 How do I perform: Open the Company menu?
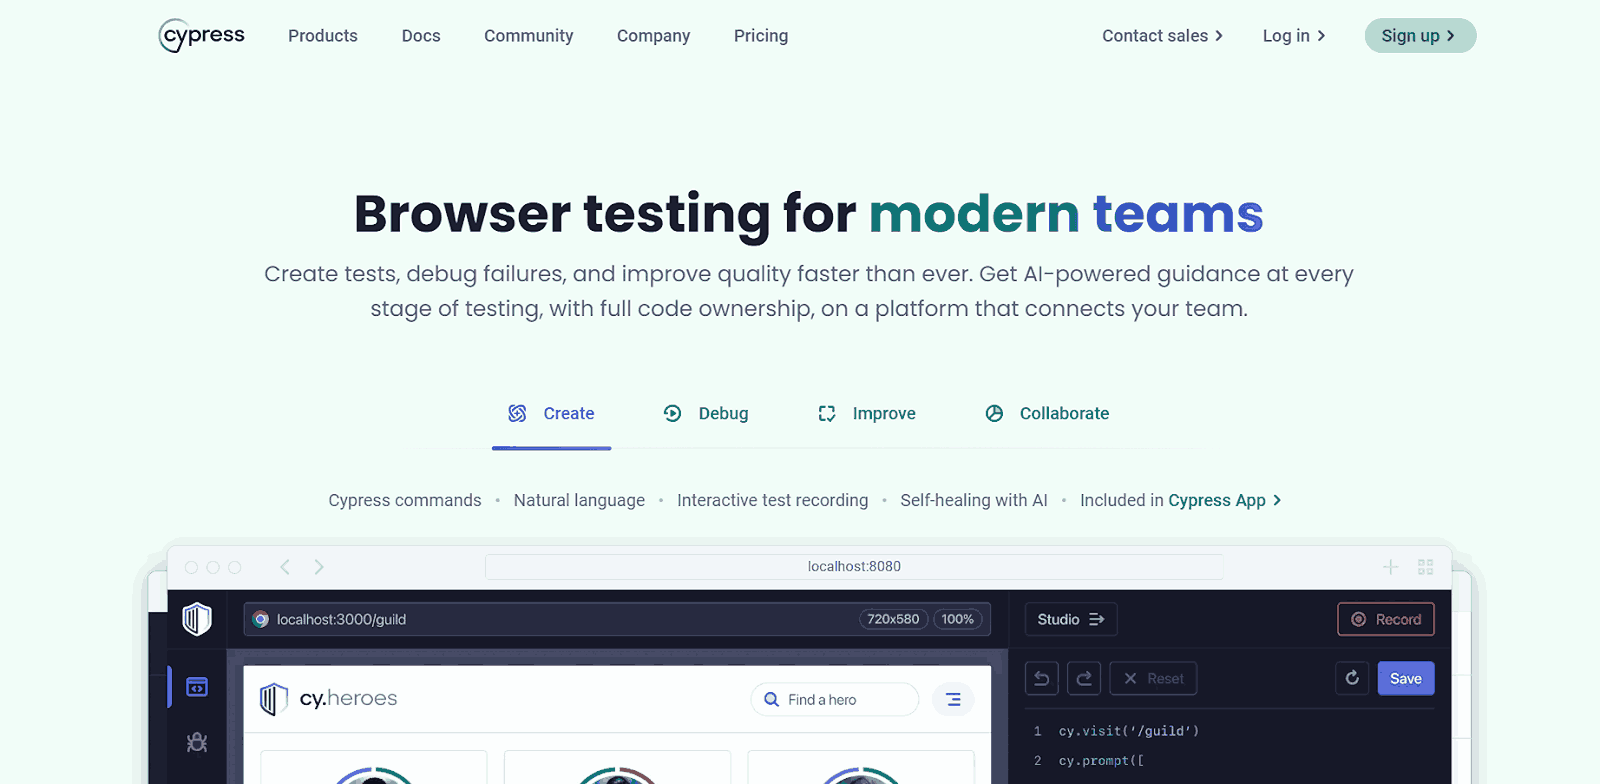(x=654, y=36)
